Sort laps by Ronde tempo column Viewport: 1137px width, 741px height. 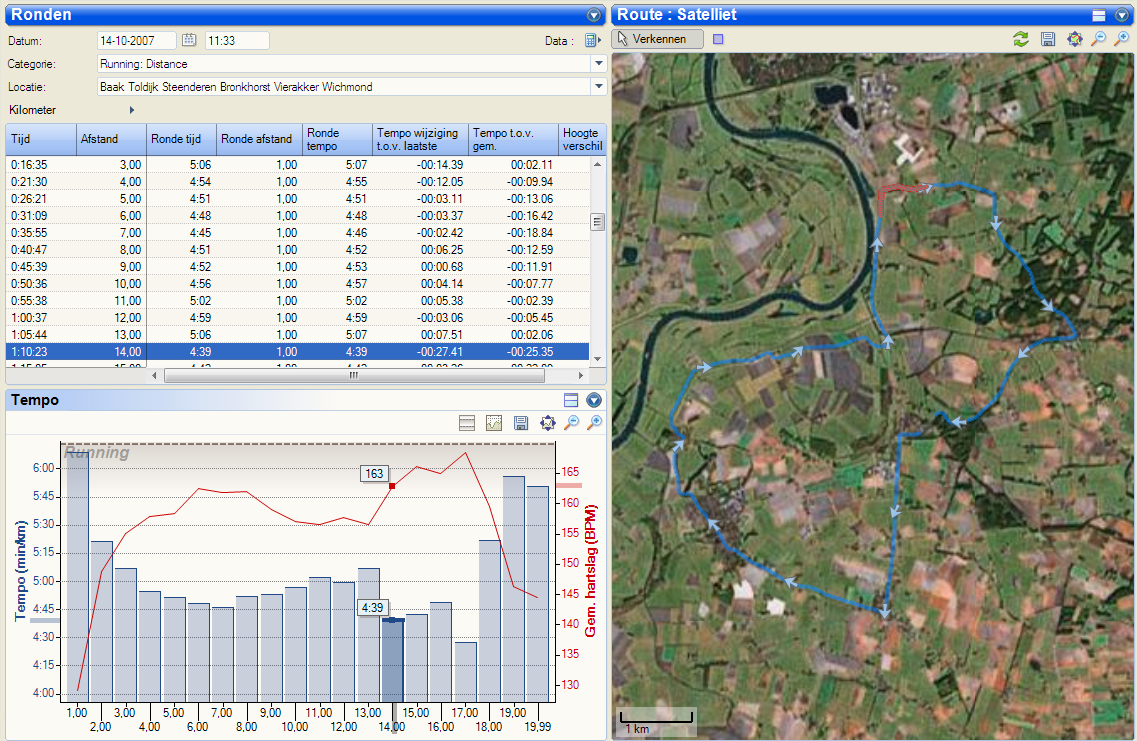(336, 139)
